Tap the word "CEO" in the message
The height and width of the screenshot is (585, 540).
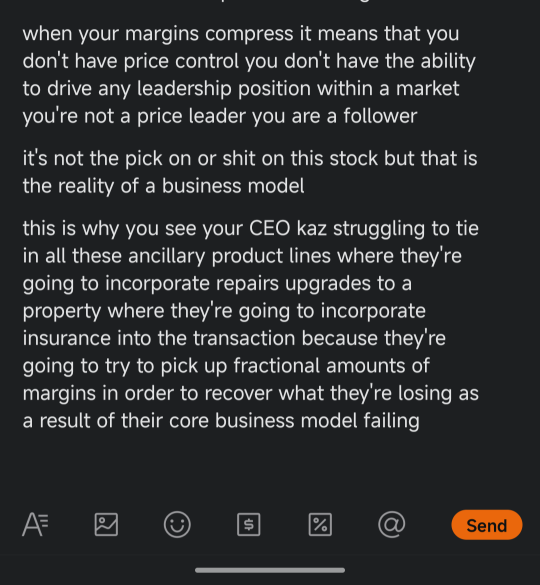269,228
